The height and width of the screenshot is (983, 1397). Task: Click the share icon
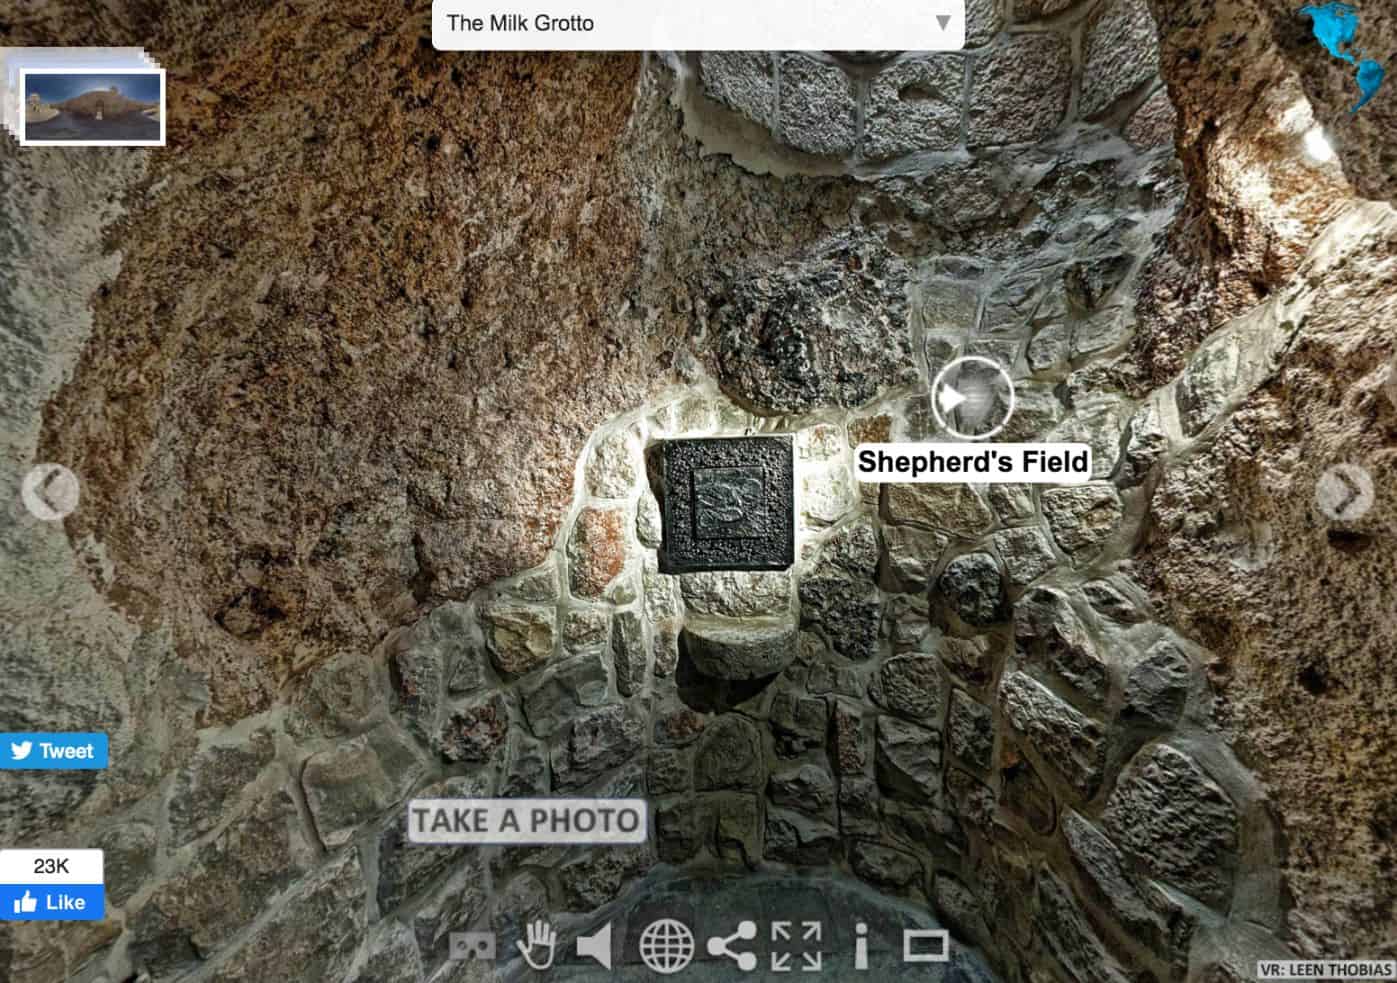(x=732, y=946)
